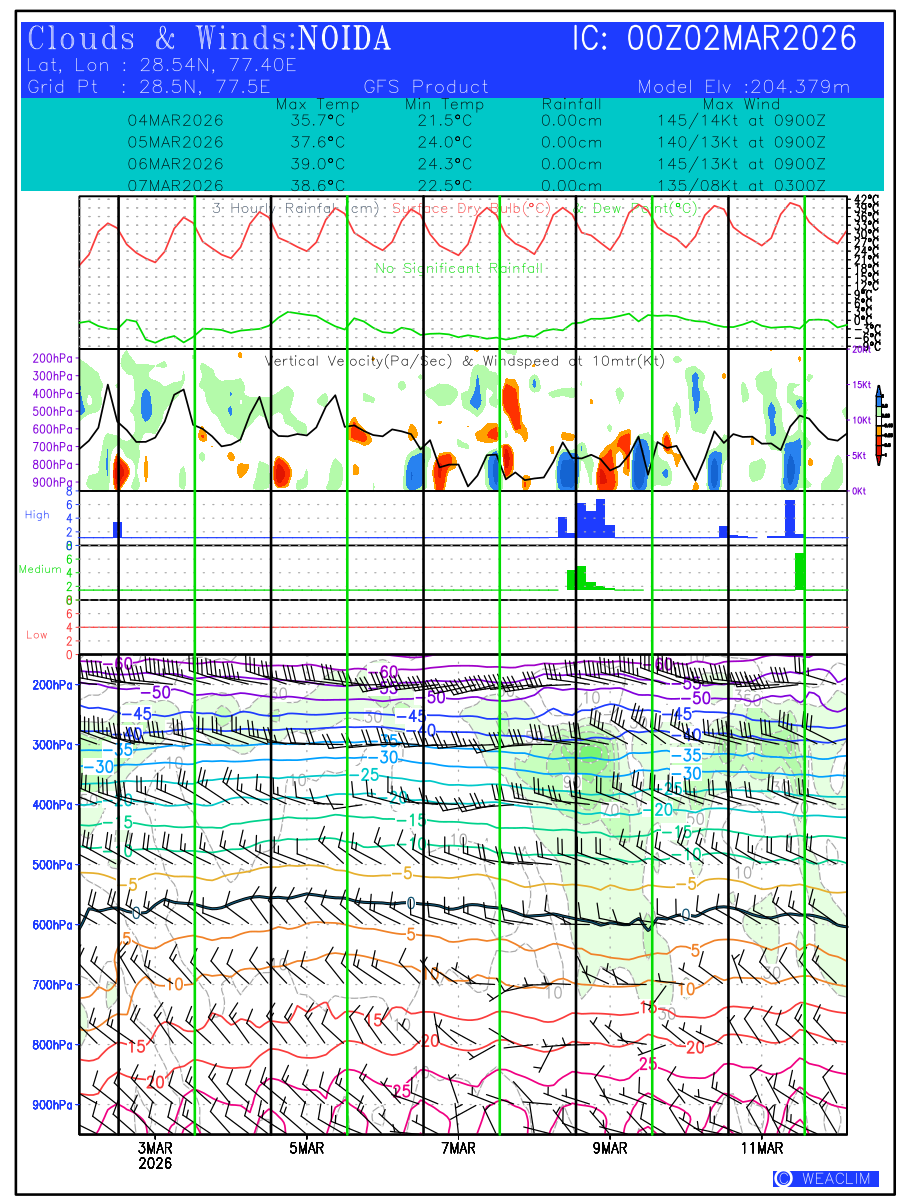The height and width of the screenshot is (1200, 900).
Task: Click the GFS Product label
Action: pos(426,87)
